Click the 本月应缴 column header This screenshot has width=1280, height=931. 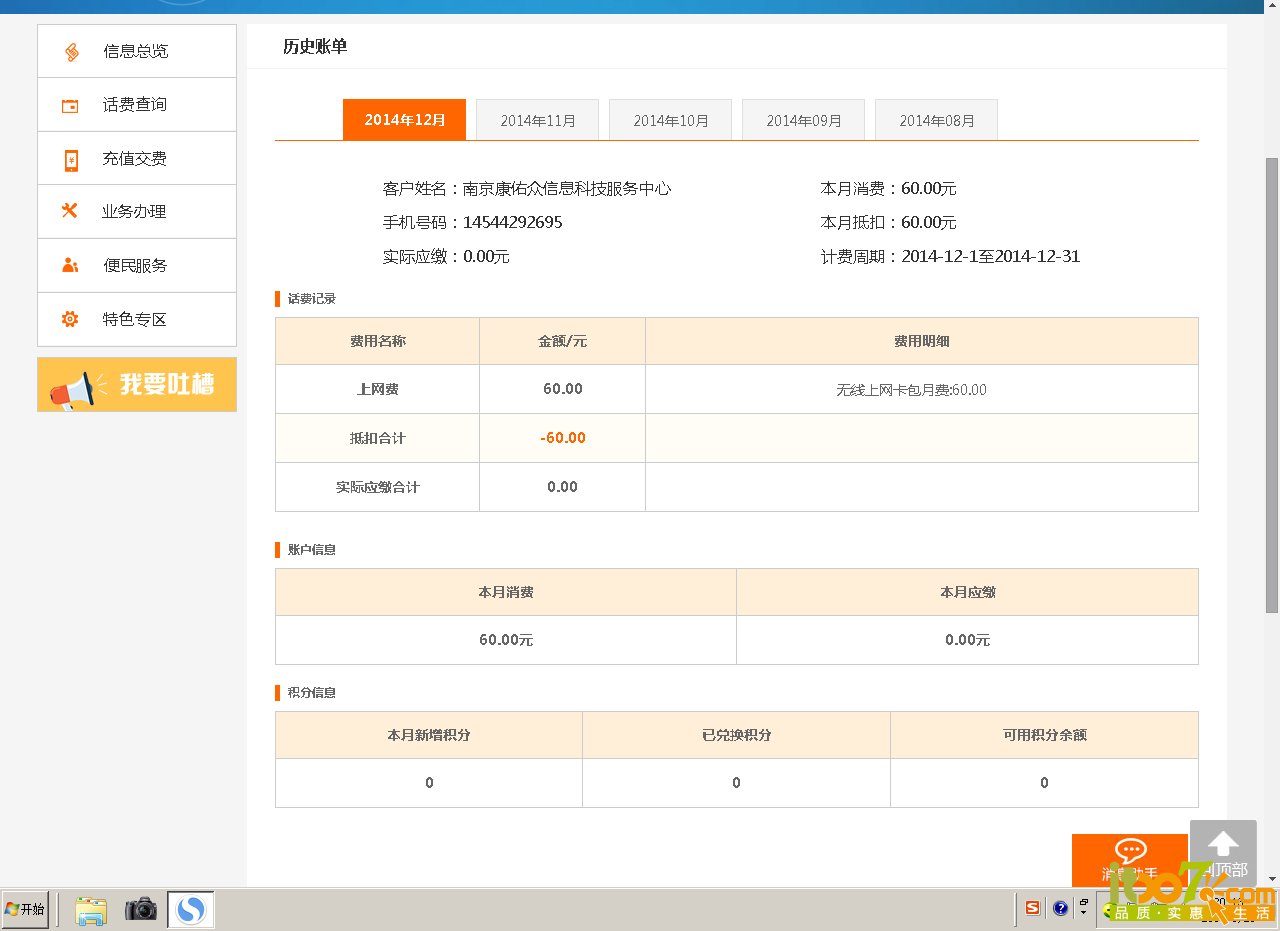[967, 592]
